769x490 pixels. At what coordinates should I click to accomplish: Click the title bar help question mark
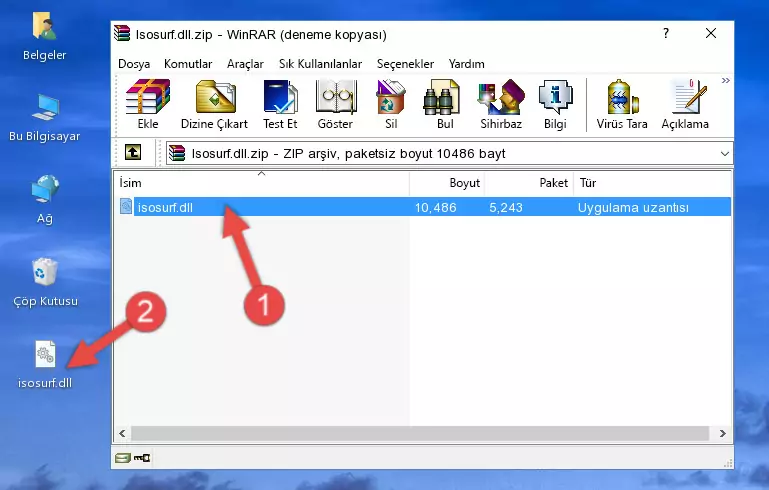click(666, 33)
